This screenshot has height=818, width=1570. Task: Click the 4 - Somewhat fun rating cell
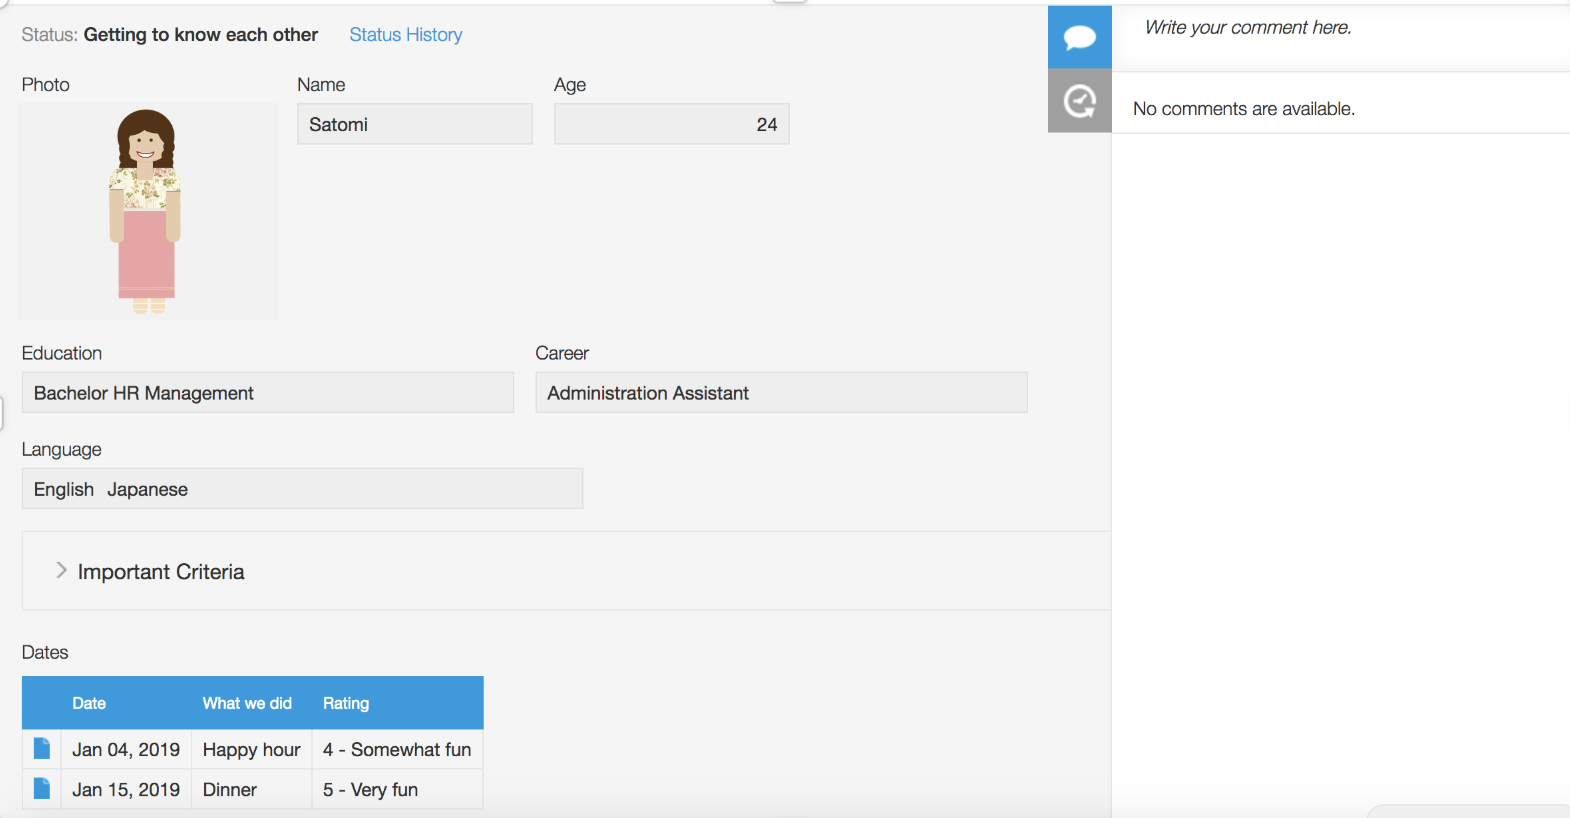click(x=396, y=750)
